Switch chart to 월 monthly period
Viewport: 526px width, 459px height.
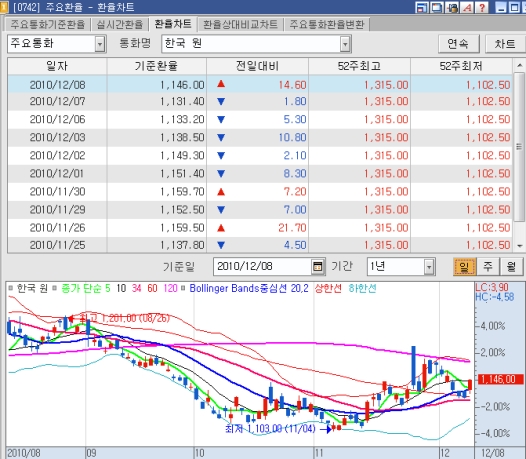(x=511, y=267)
